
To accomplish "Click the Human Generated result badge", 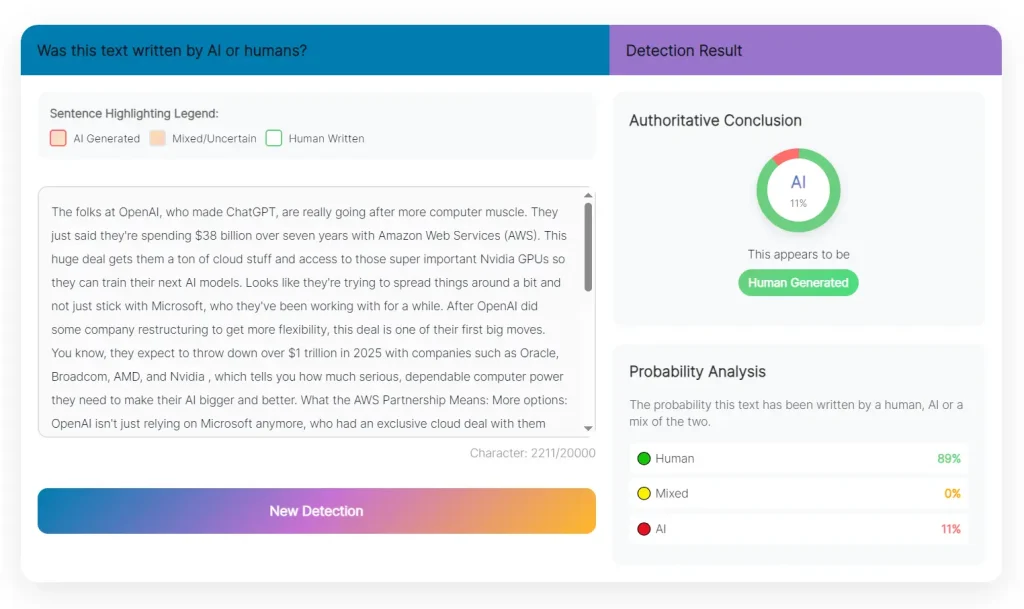I will (x=798, y=283).
